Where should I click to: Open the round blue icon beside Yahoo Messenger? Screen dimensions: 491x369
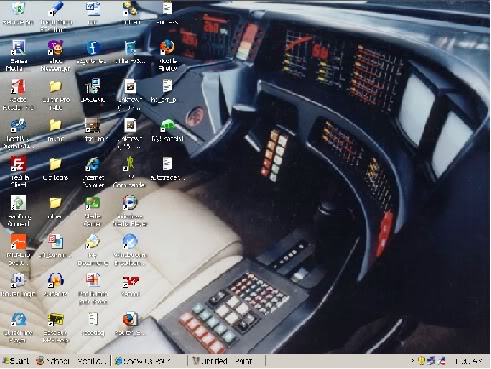(93, 48)
